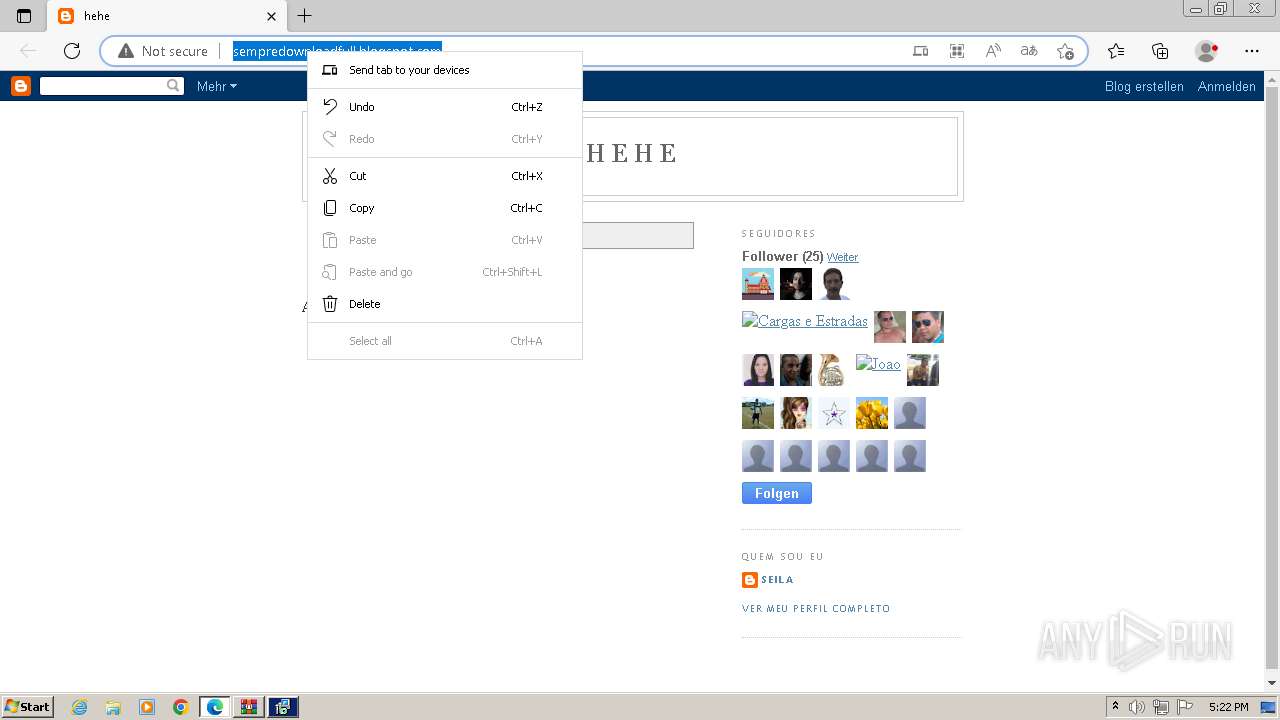Open Google Chrome from taskbar
1280x720 pixels.
(181, 707)
